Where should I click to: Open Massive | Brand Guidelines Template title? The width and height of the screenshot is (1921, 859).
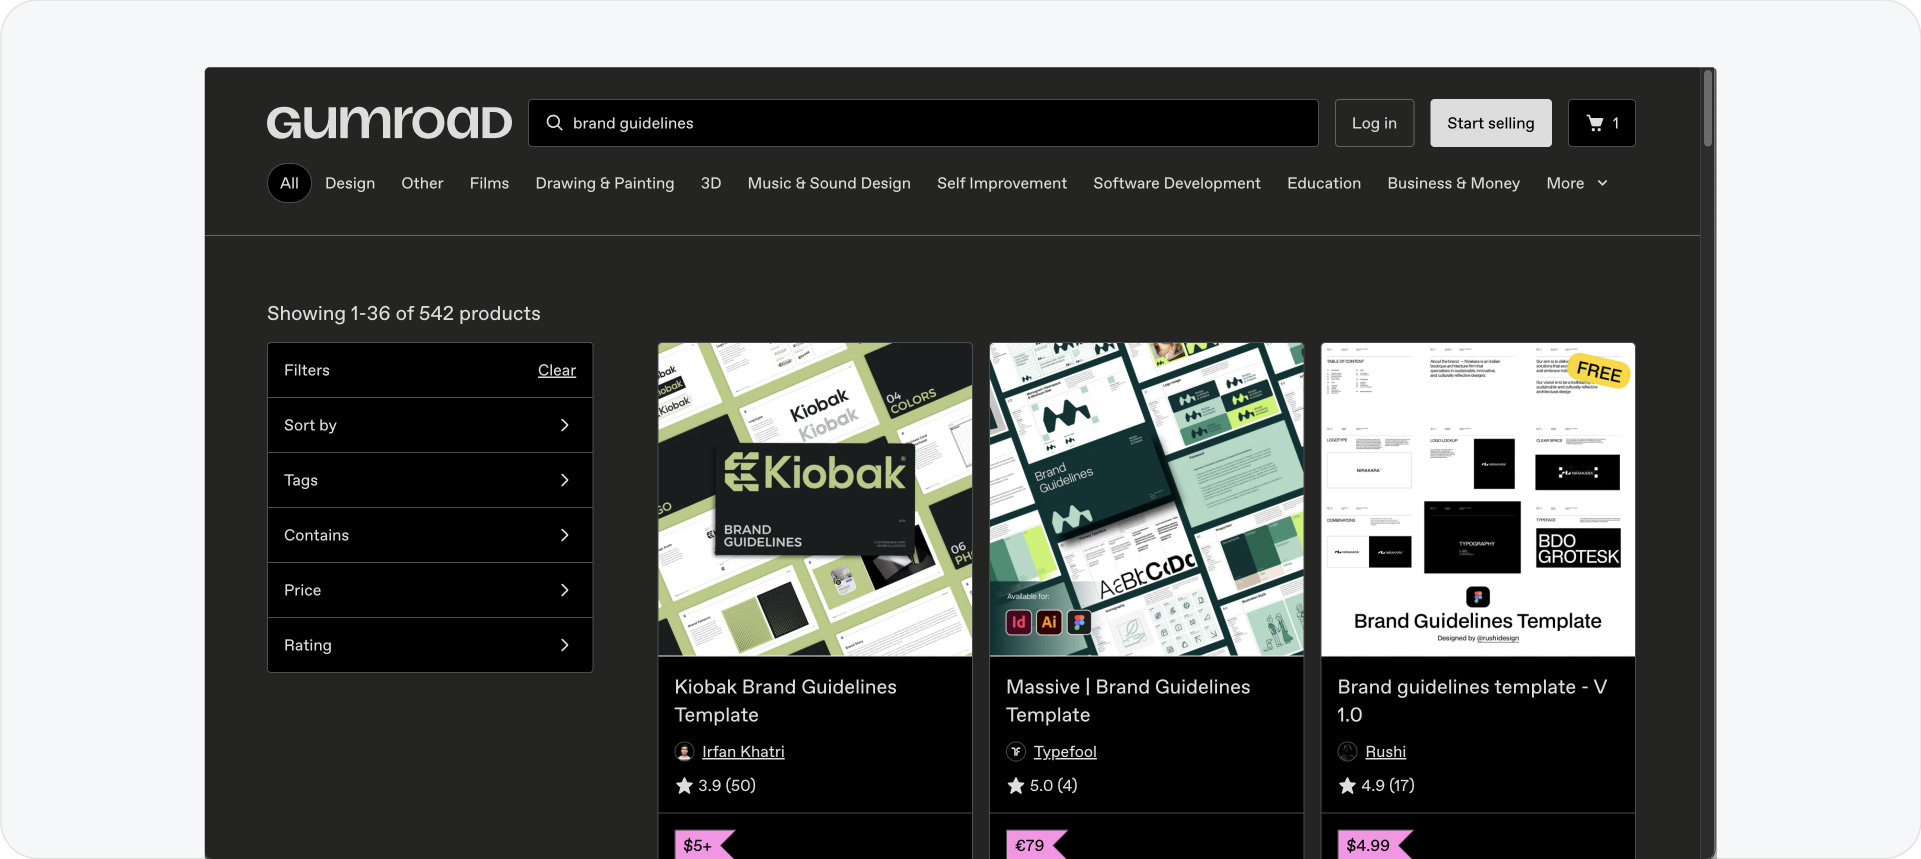(1128, 701)
